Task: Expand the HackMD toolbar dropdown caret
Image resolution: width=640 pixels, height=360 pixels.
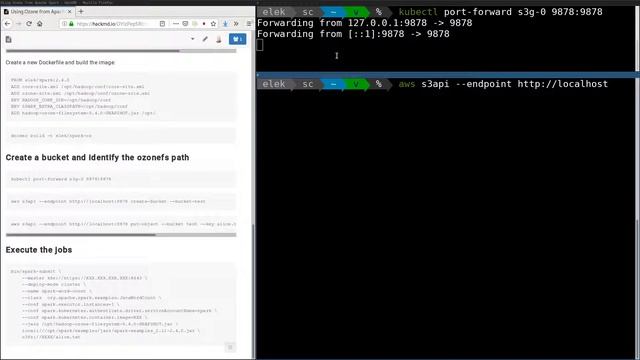Action: (x=193, y=39)
